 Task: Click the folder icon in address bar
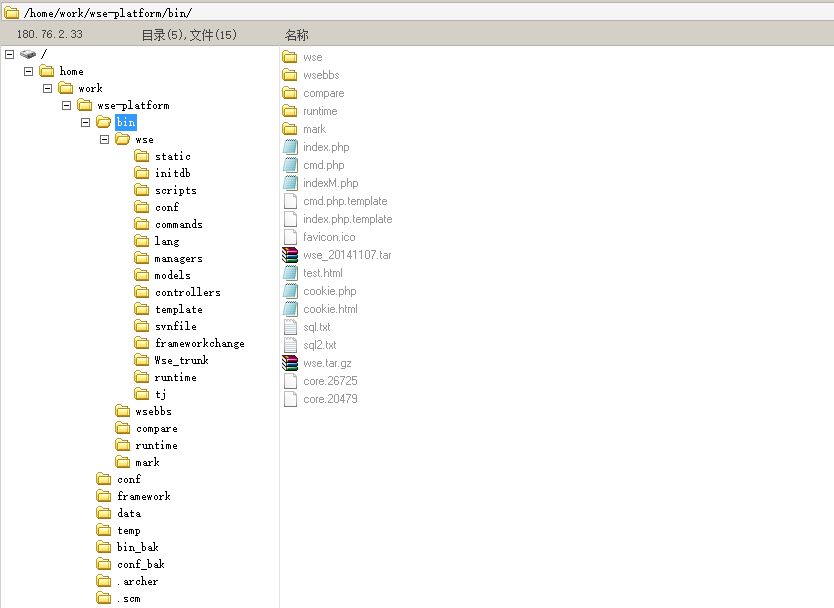[x=12, y=13]
